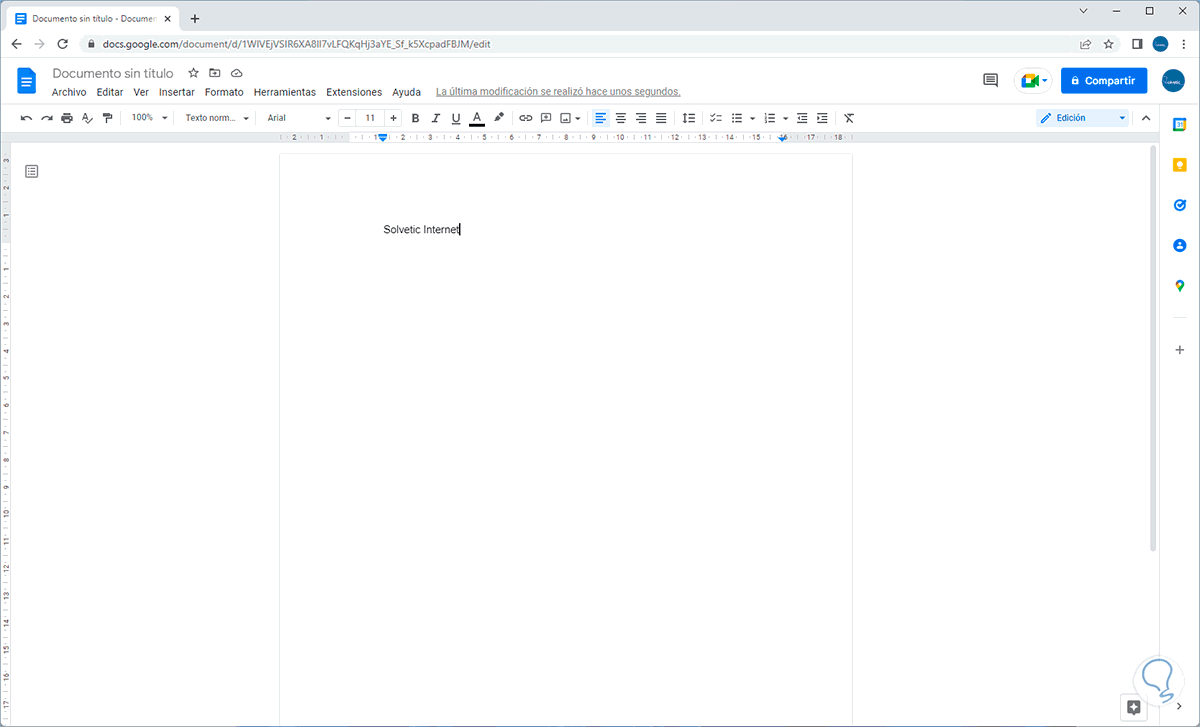
Task: Open the Google account avatar
Action: point(1173,81)
